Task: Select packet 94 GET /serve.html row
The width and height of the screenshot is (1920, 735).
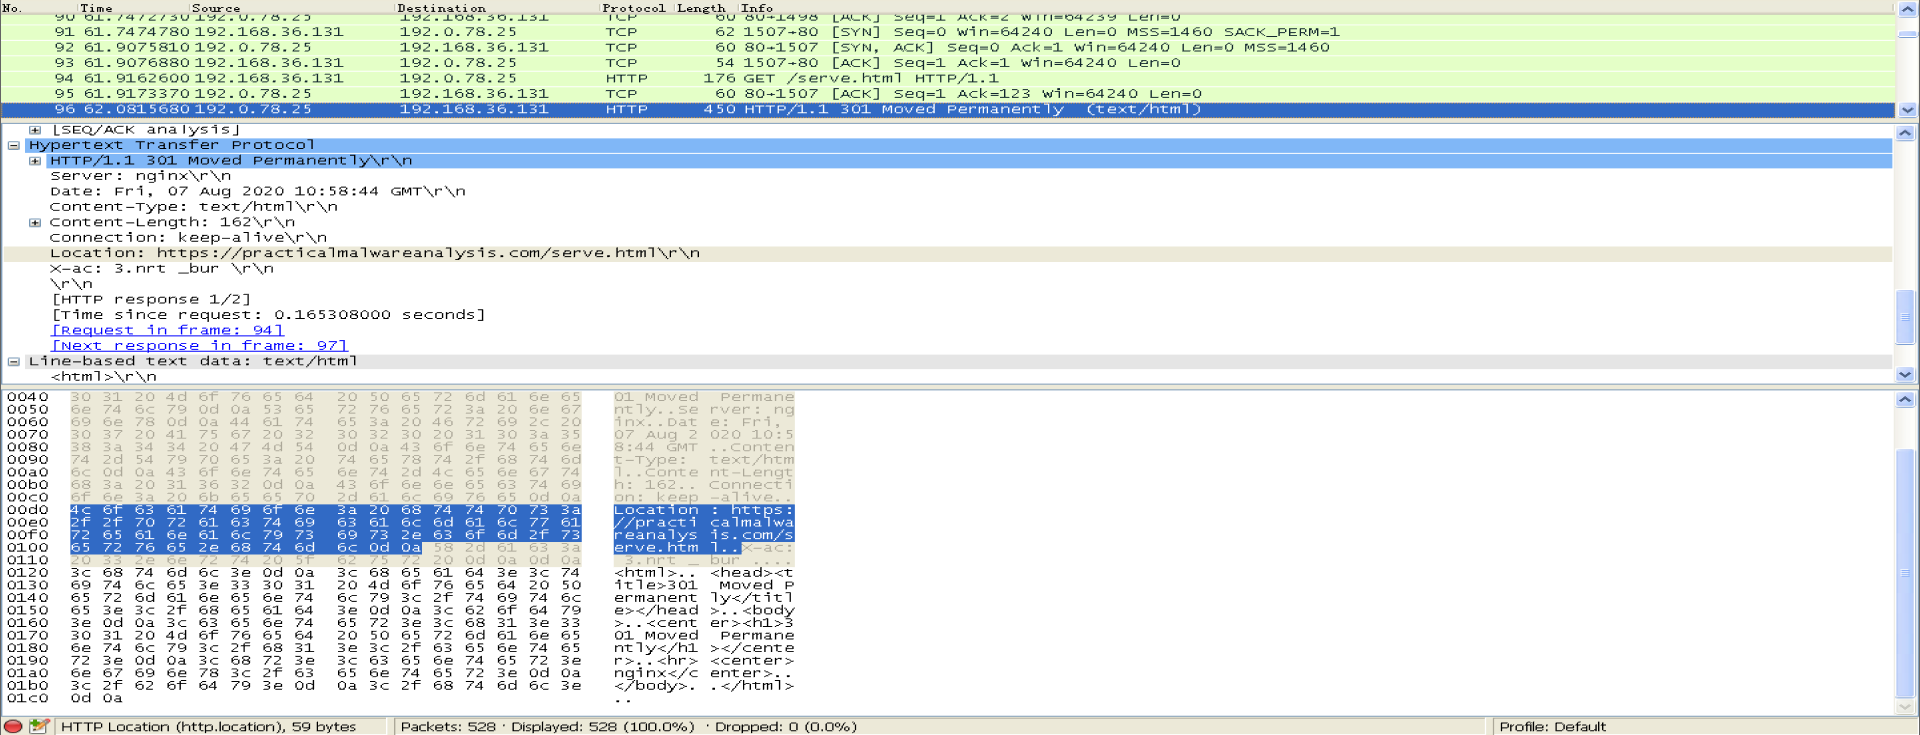Action: click(946, 78)
